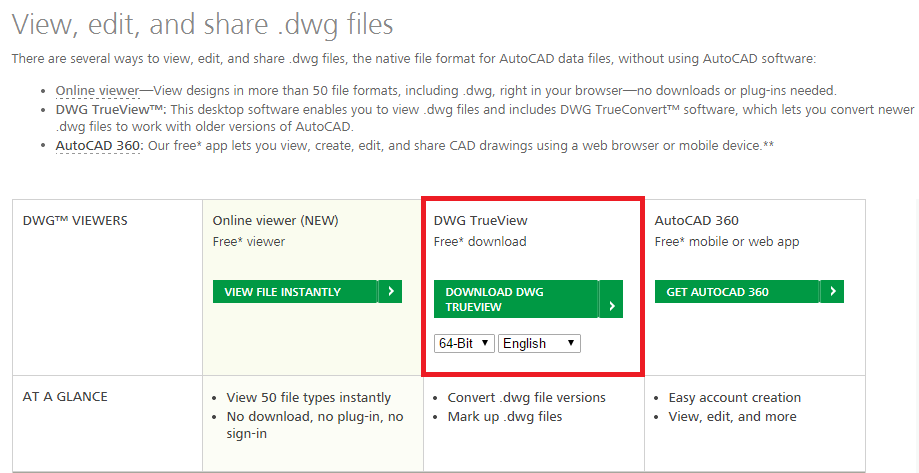Click the arrow icon beside VIEW FILE INSTANTLY

[390, 291]
